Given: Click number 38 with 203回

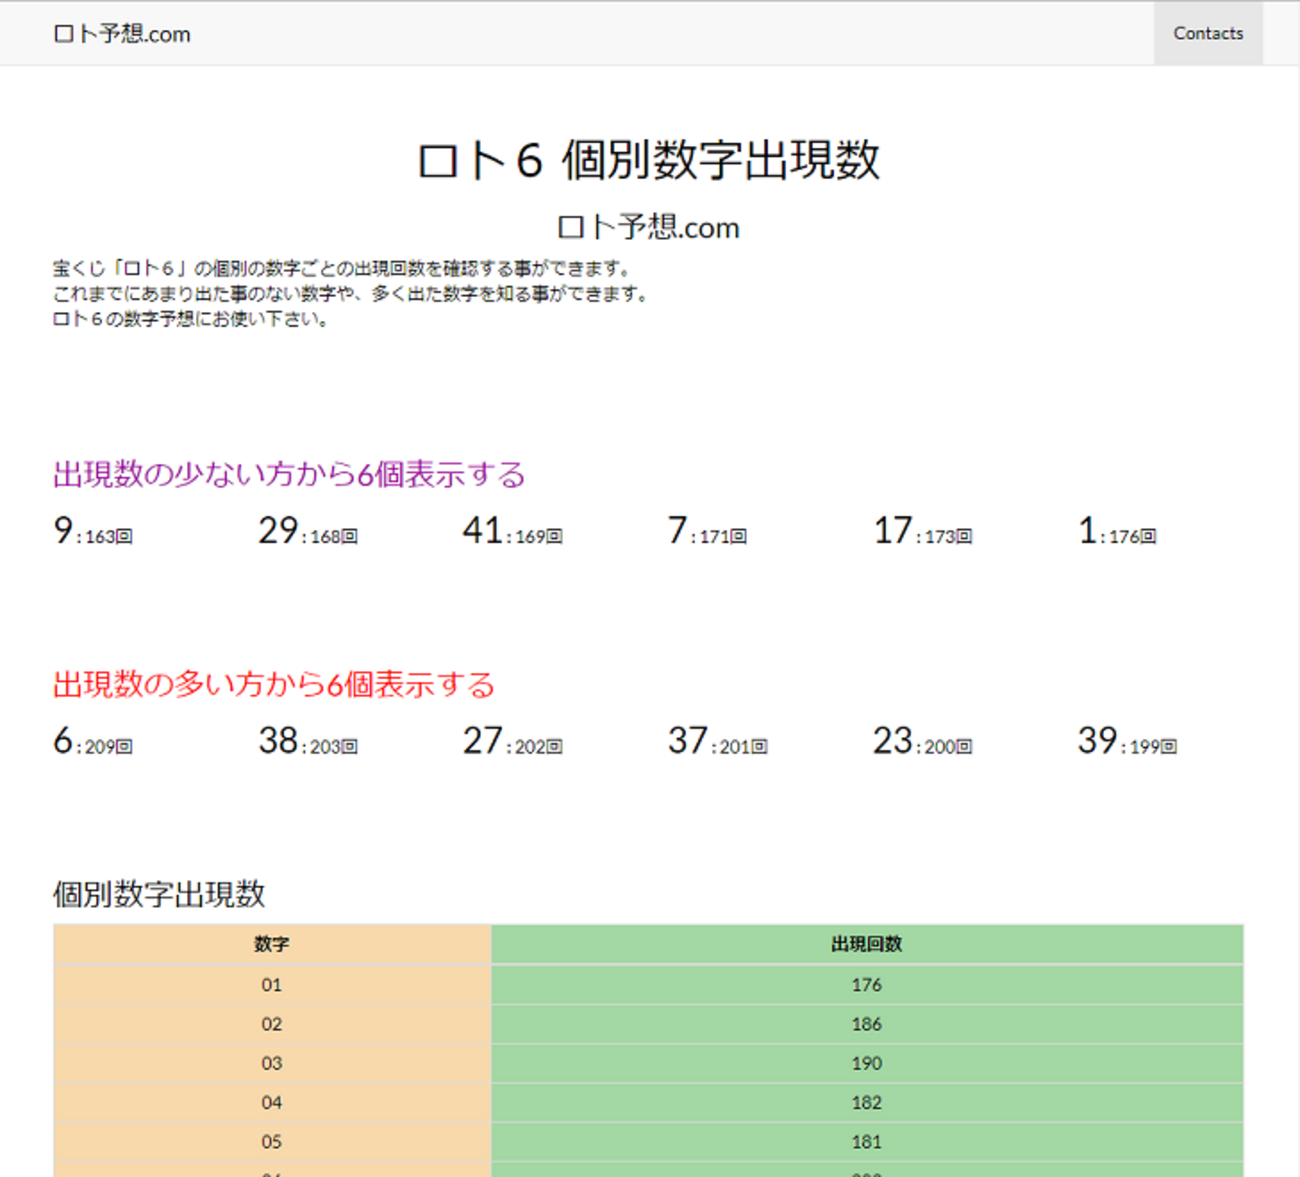Looking at the screenshot, I should tap(307, 742).
